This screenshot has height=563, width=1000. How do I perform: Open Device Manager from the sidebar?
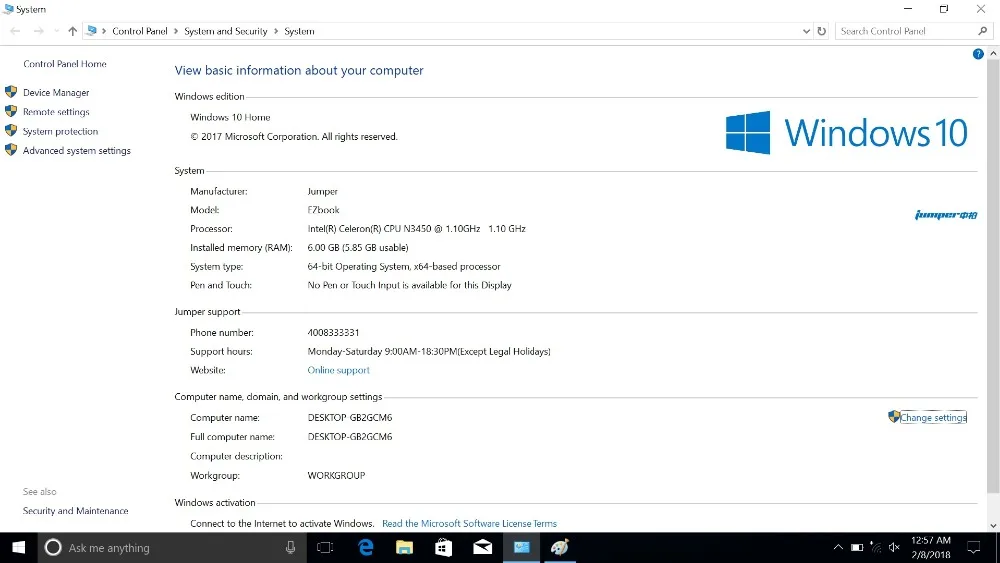(56, 92)
